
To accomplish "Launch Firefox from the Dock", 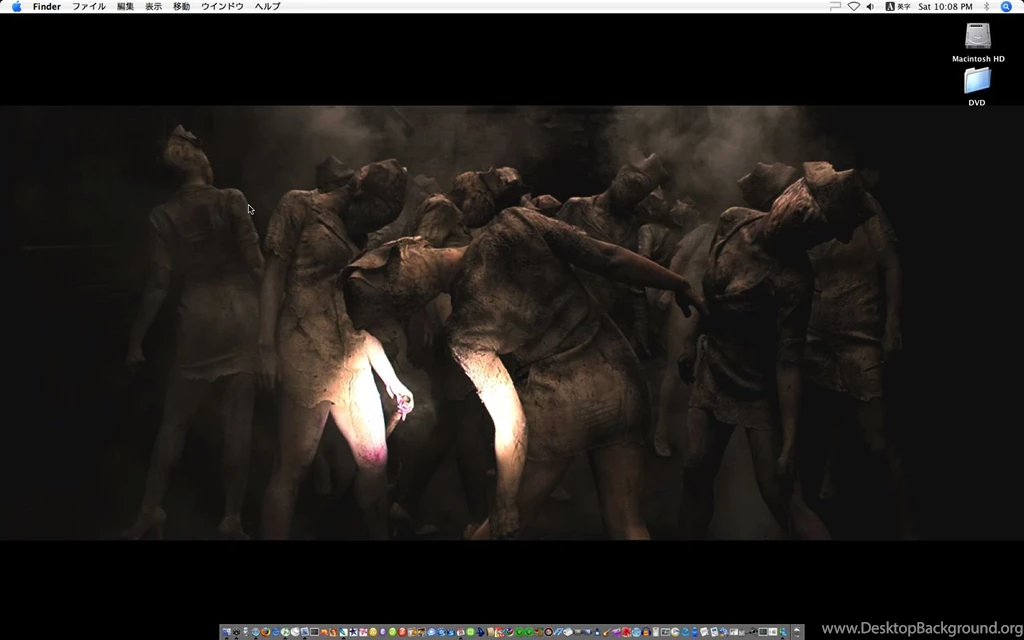I will 266,632.
